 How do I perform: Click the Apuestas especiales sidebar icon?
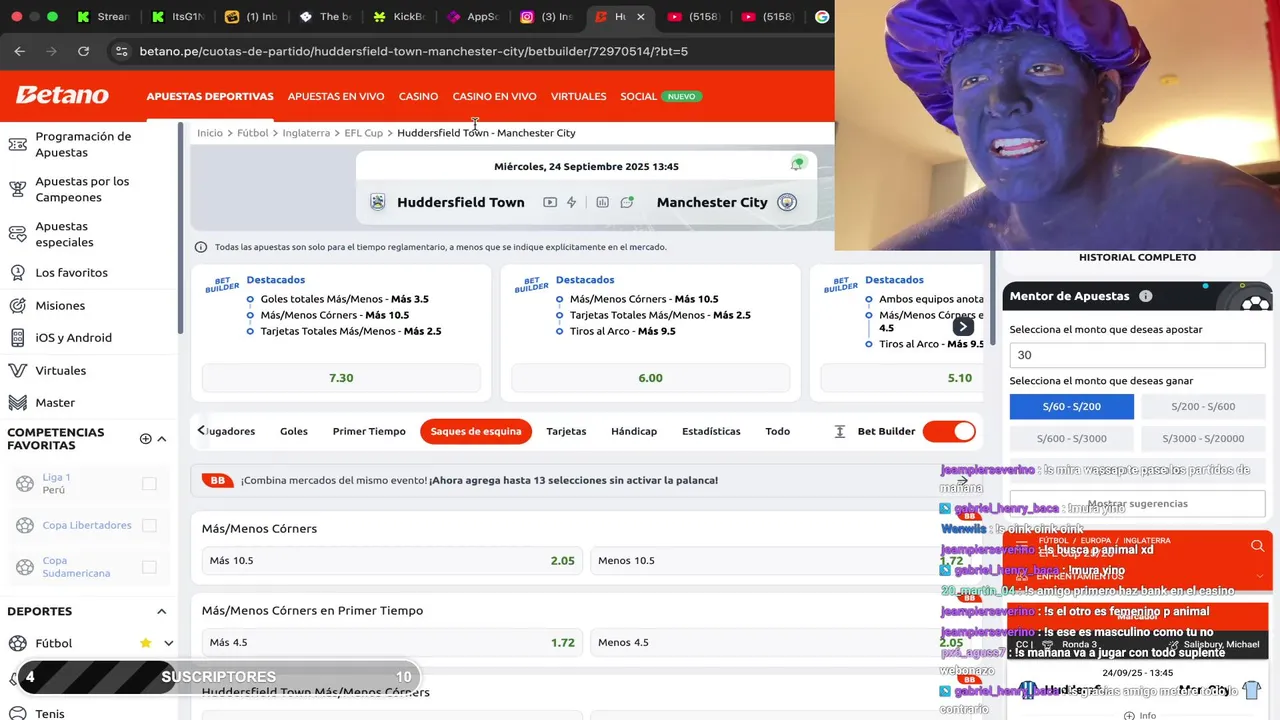pos(17,234)
